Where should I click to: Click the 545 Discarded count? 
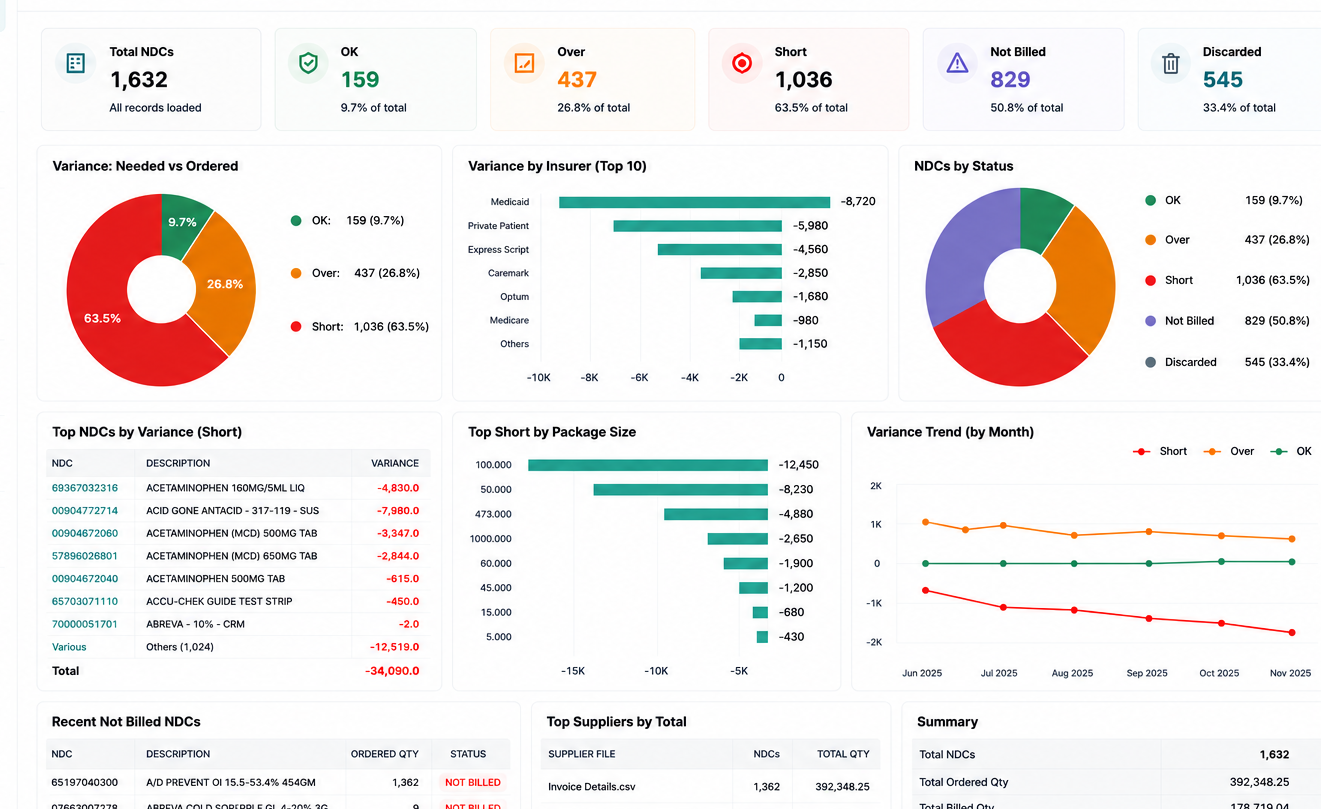point(1223,79)
